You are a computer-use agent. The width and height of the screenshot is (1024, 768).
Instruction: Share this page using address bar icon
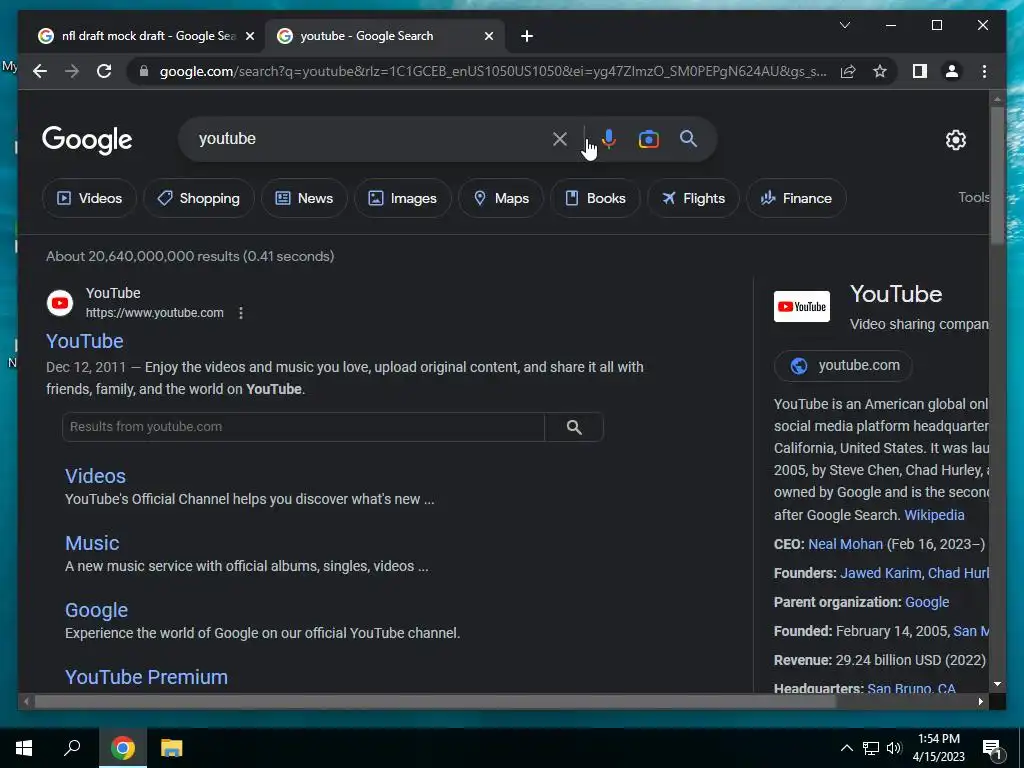pos(848,71)
